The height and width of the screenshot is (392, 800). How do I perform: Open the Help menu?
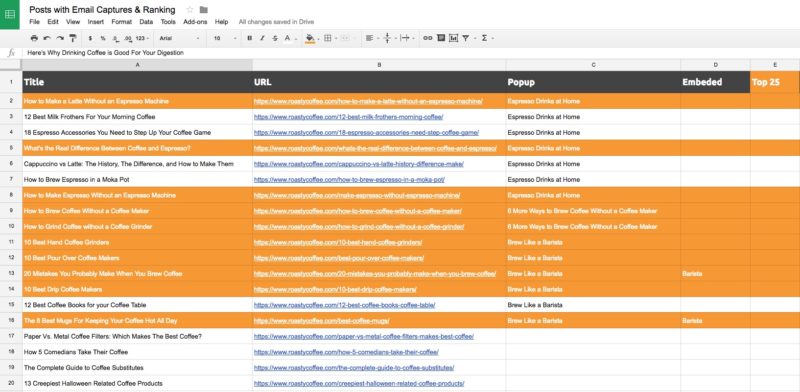[x=221, y=22]
